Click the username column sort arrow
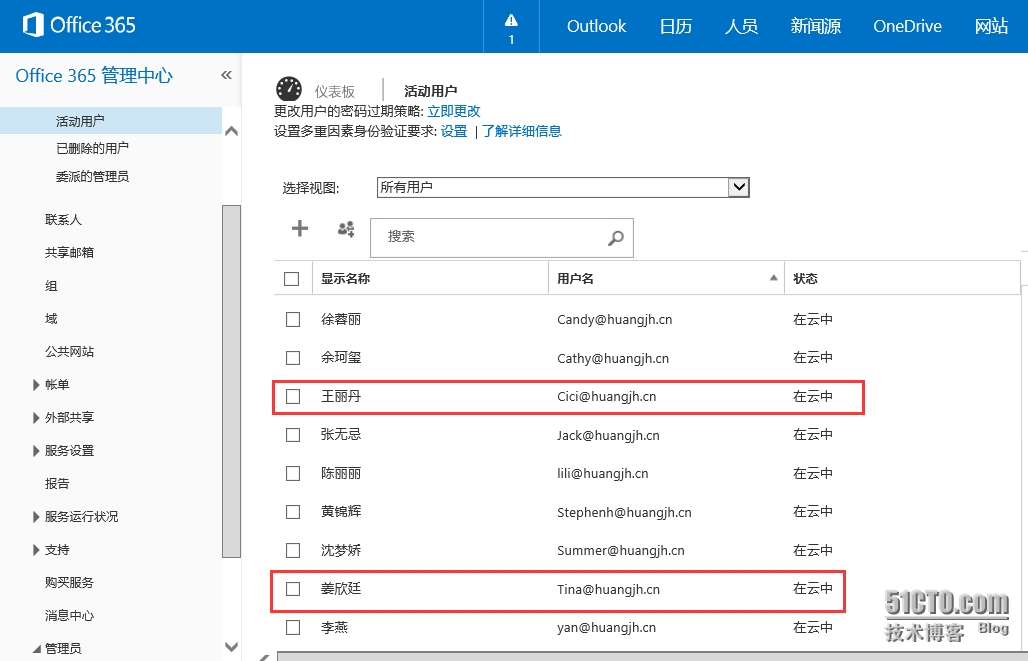1028x661 pixels. click(x=774, y=277)
